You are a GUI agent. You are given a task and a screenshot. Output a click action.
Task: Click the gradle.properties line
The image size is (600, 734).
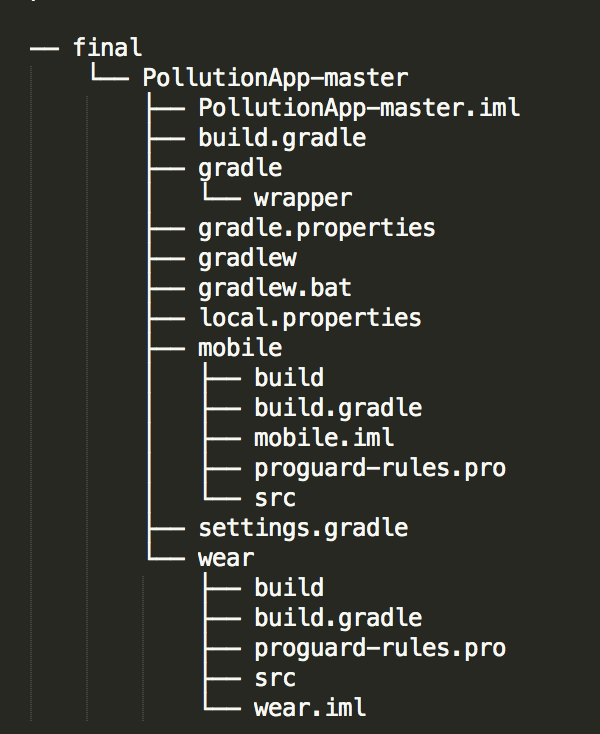[x=317, y=228]
